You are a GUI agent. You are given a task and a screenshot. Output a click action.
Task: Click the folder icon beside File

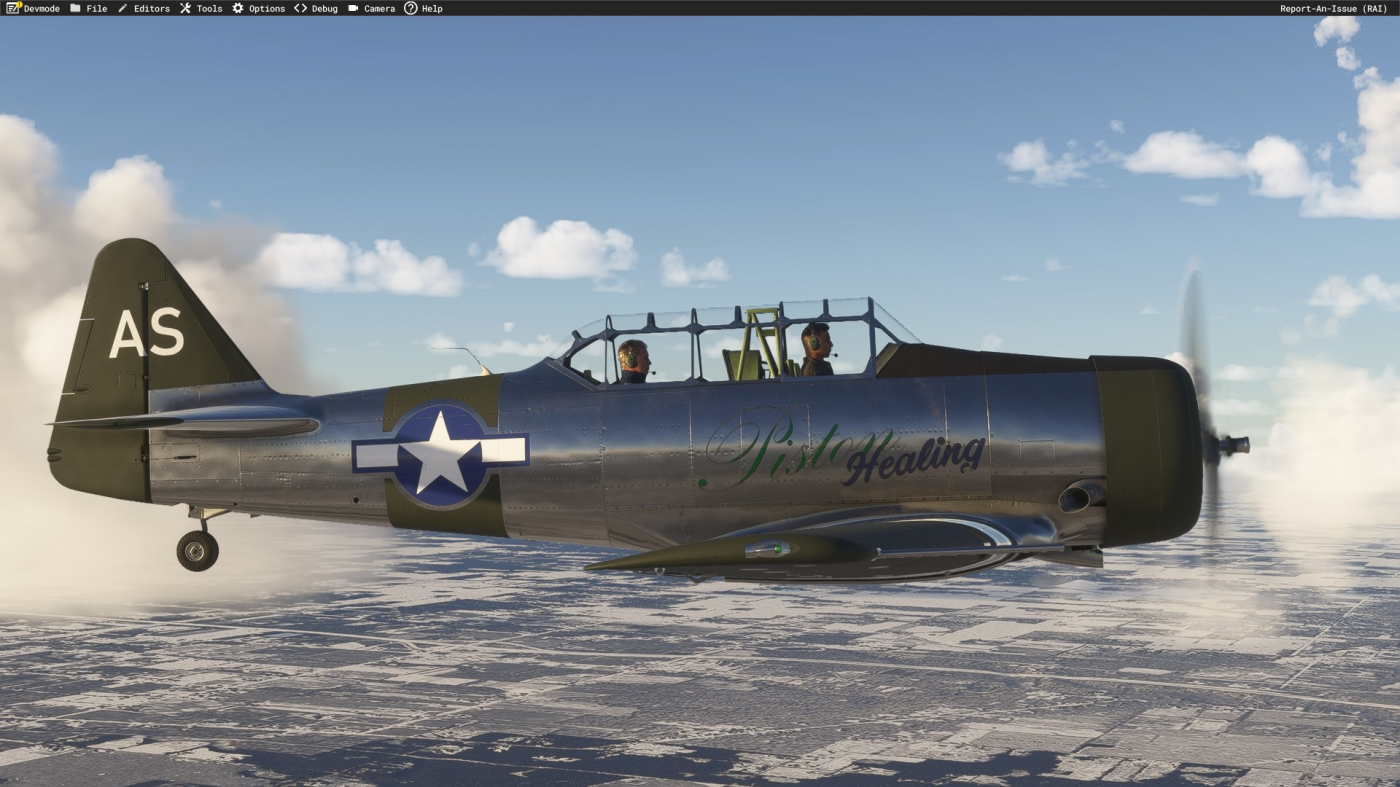(75, 8)
